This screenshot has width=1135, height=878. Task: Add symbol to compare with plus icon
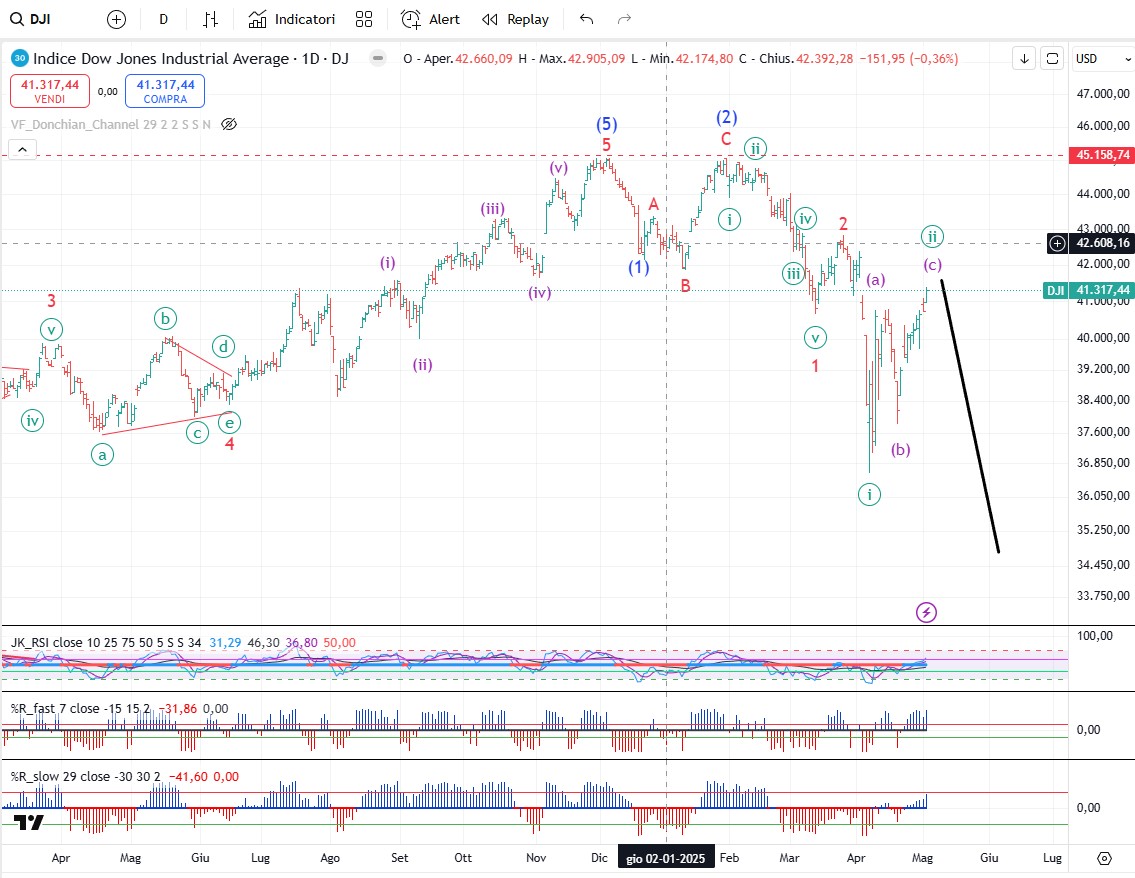coord(117,20)
